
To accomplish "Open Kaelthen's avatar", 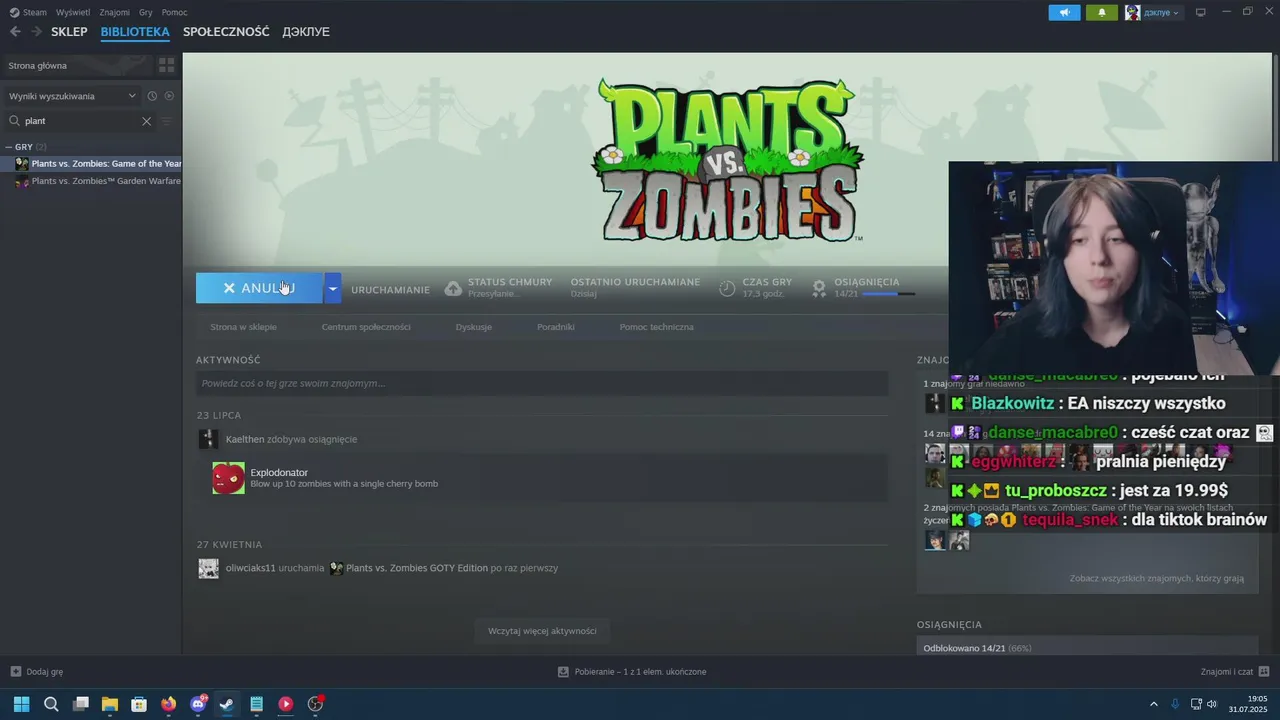I will click(x=208, y=439).
